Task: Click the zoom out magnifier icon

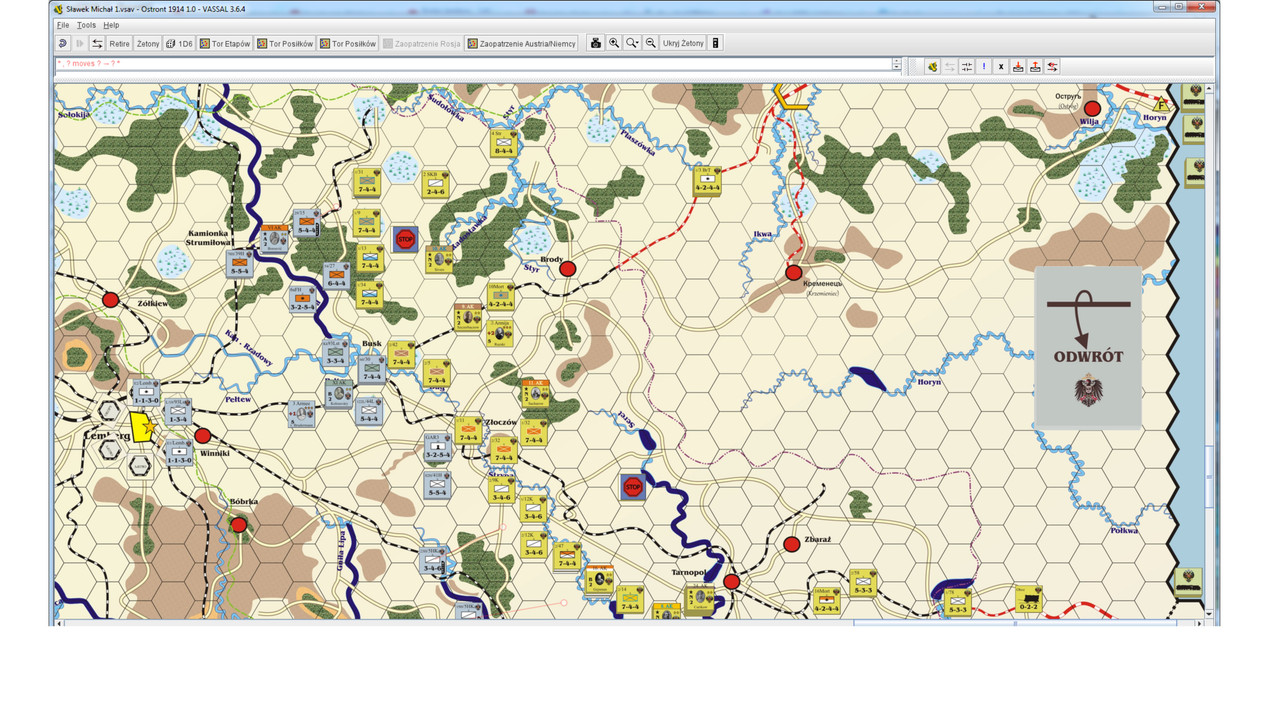Action: (x=651, y=43)
